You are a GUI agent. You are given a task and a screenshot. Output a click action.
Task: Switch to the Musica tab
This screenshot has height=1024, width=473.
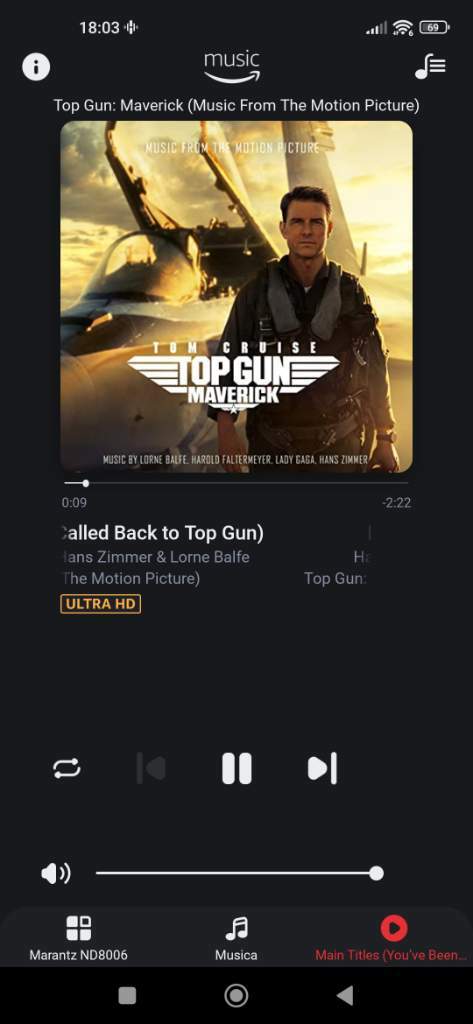[236, 938]
